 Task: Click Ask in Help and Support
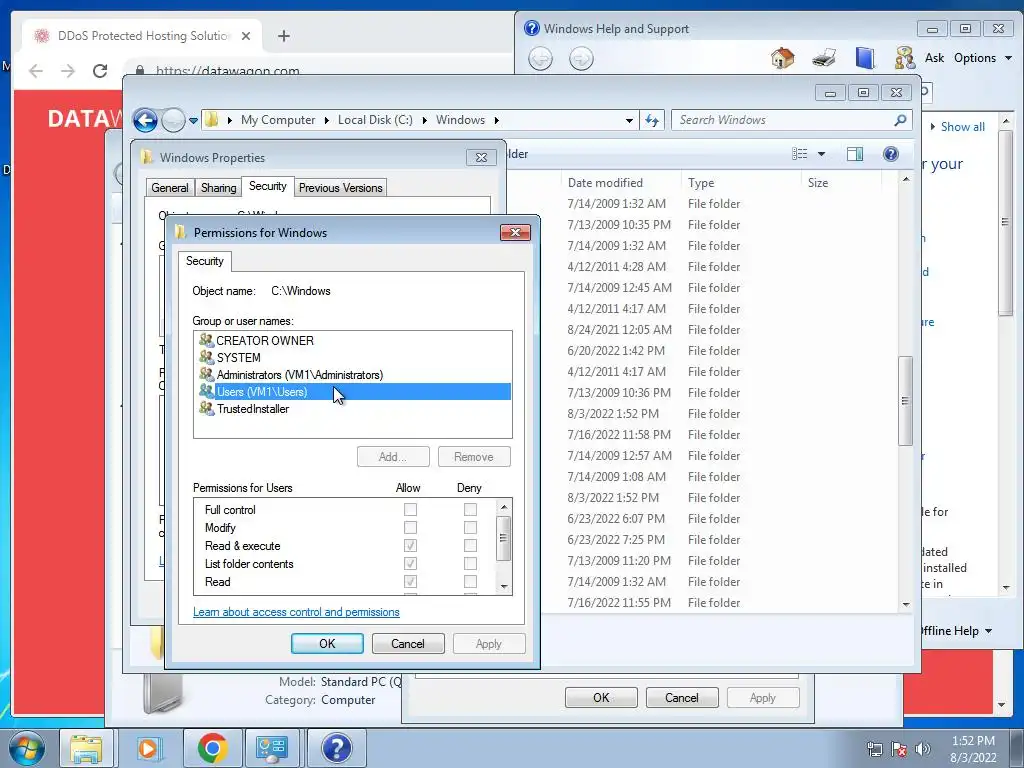click(935, 58)
